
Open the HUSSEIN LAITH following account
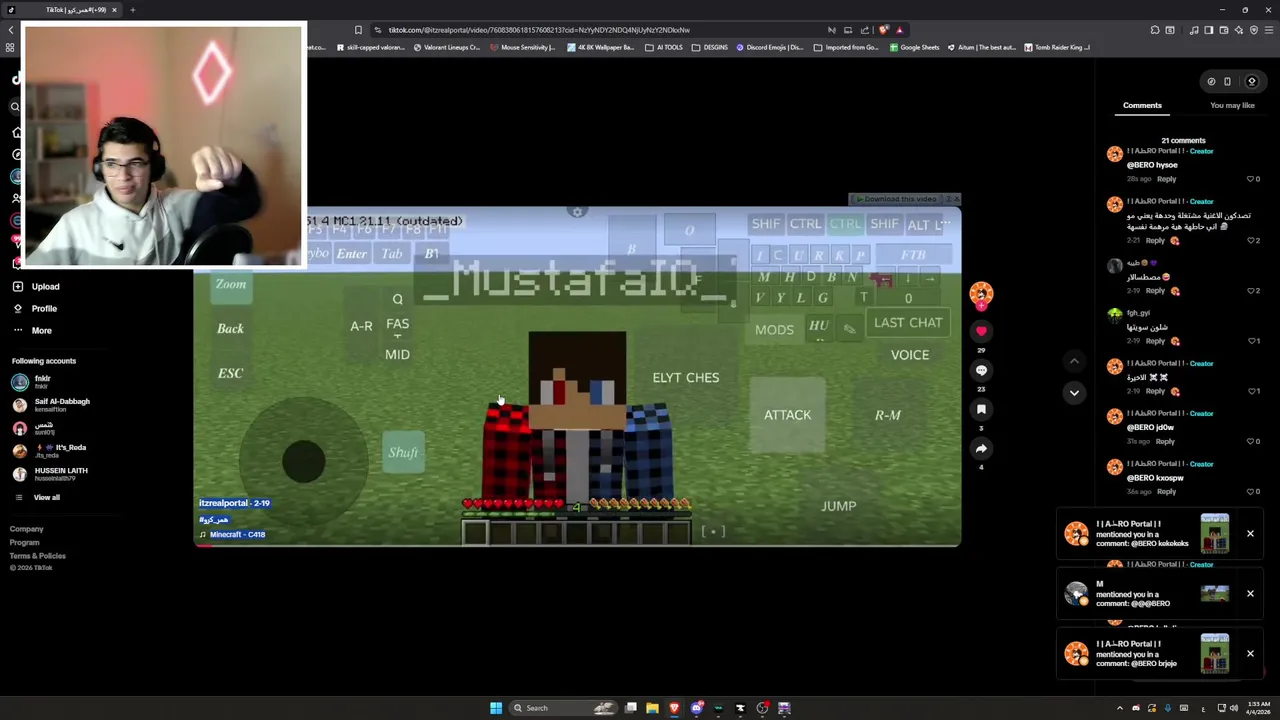[x=48, y=474]
